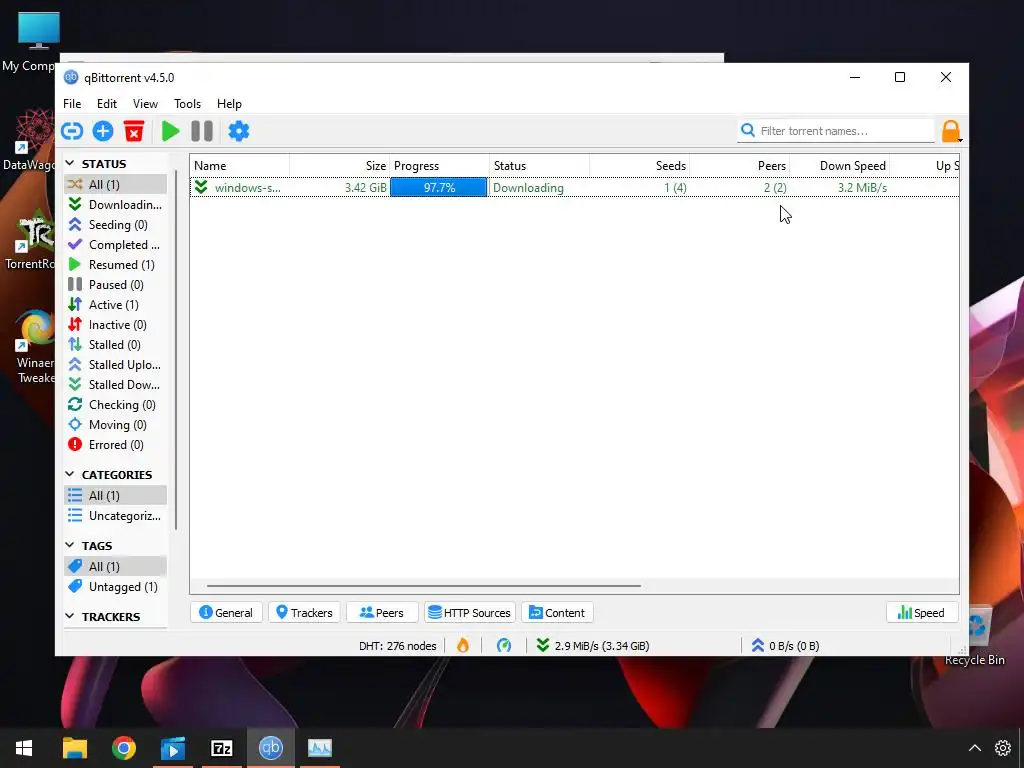Viewport: 1024px width, 768px height.
Task: Click the orange lock UI icon
Action: [x=951, y=131]
